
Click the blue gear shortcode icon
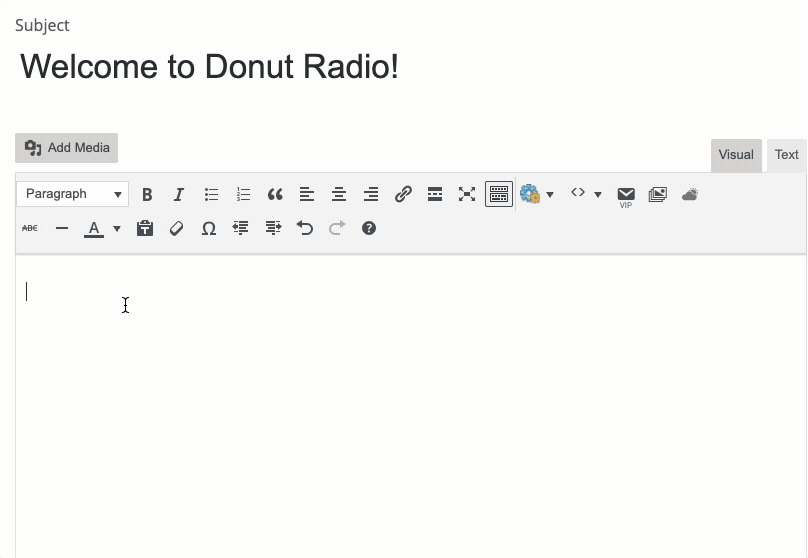pyautogui.click(x=530, y=194)
